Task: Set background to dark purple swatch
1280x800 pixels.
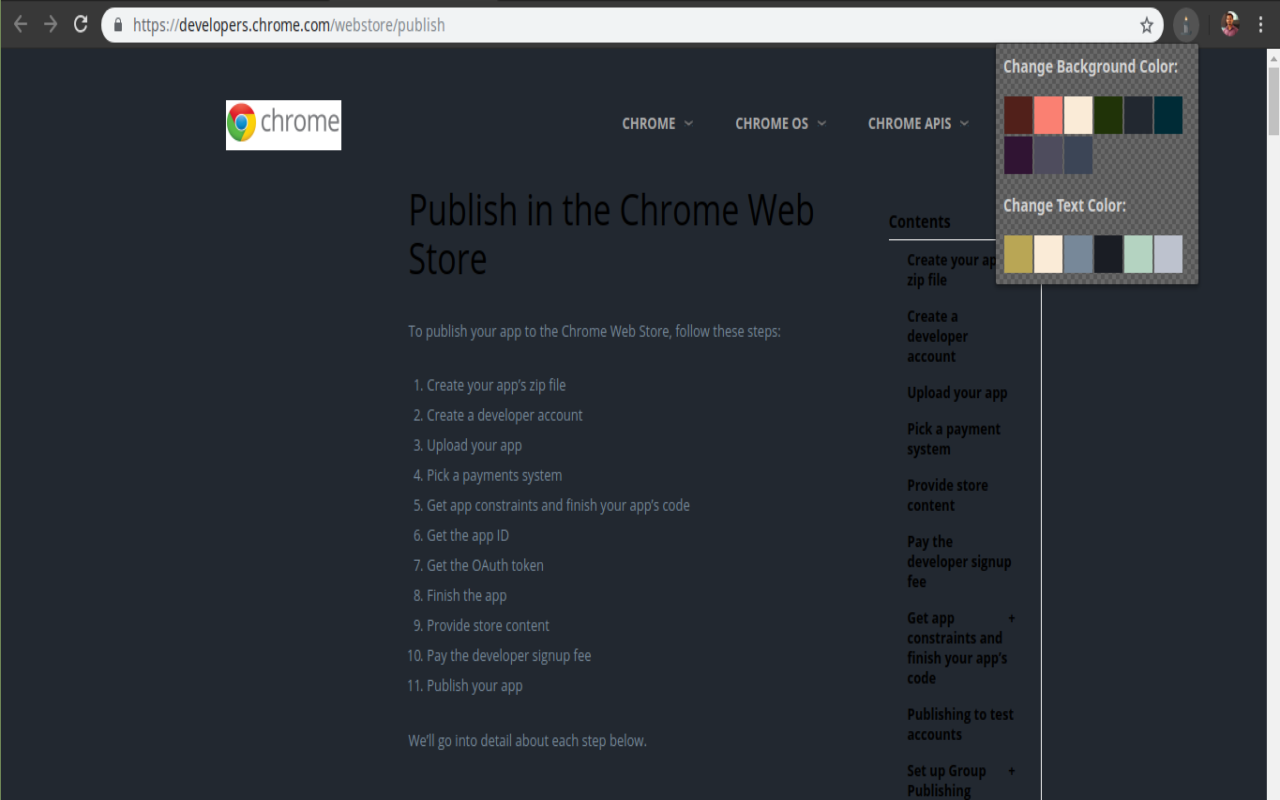Action: (x=1019, y=155)
